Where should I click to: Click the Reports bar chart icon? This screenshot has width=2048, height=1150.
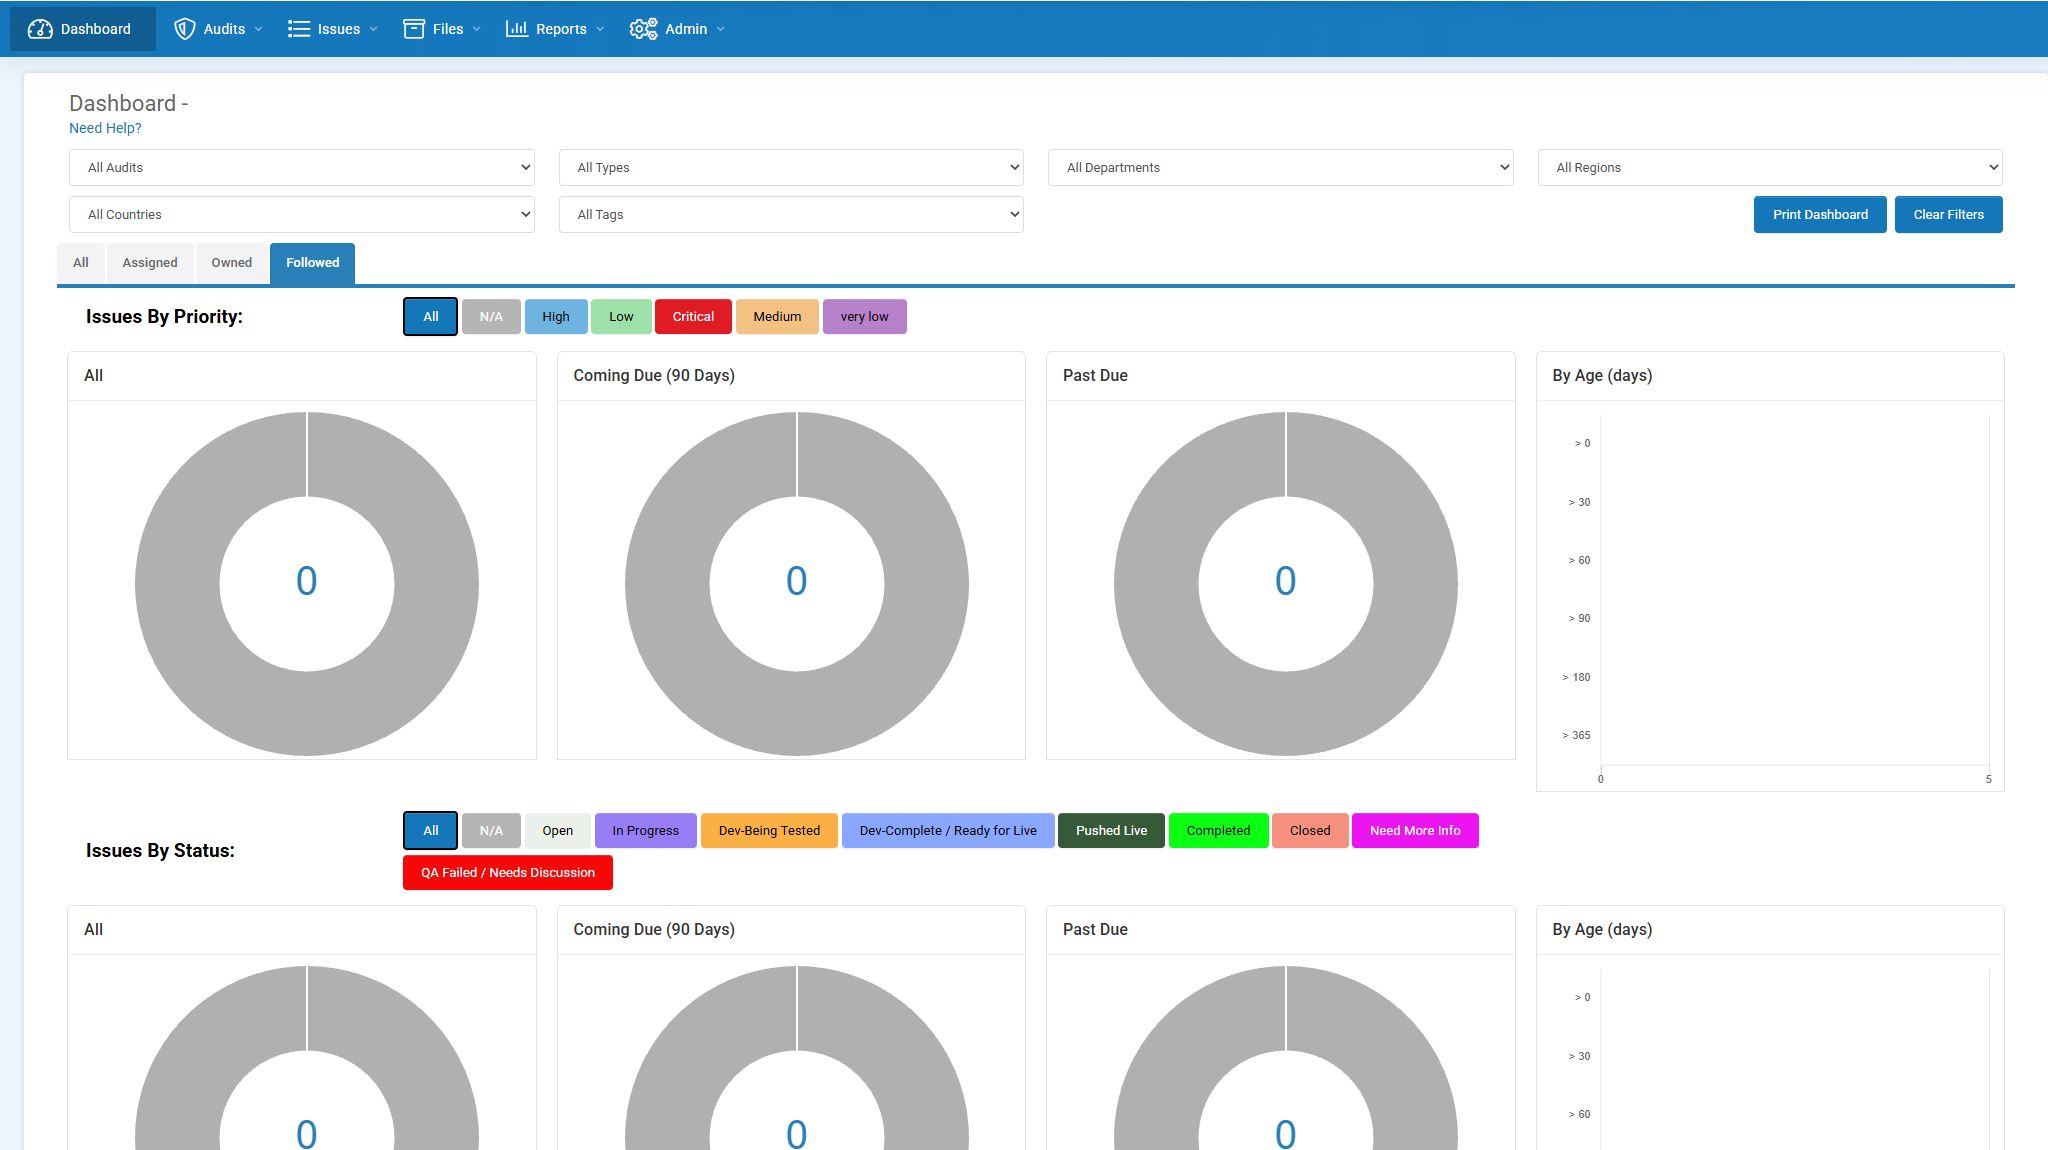point(516,29)
